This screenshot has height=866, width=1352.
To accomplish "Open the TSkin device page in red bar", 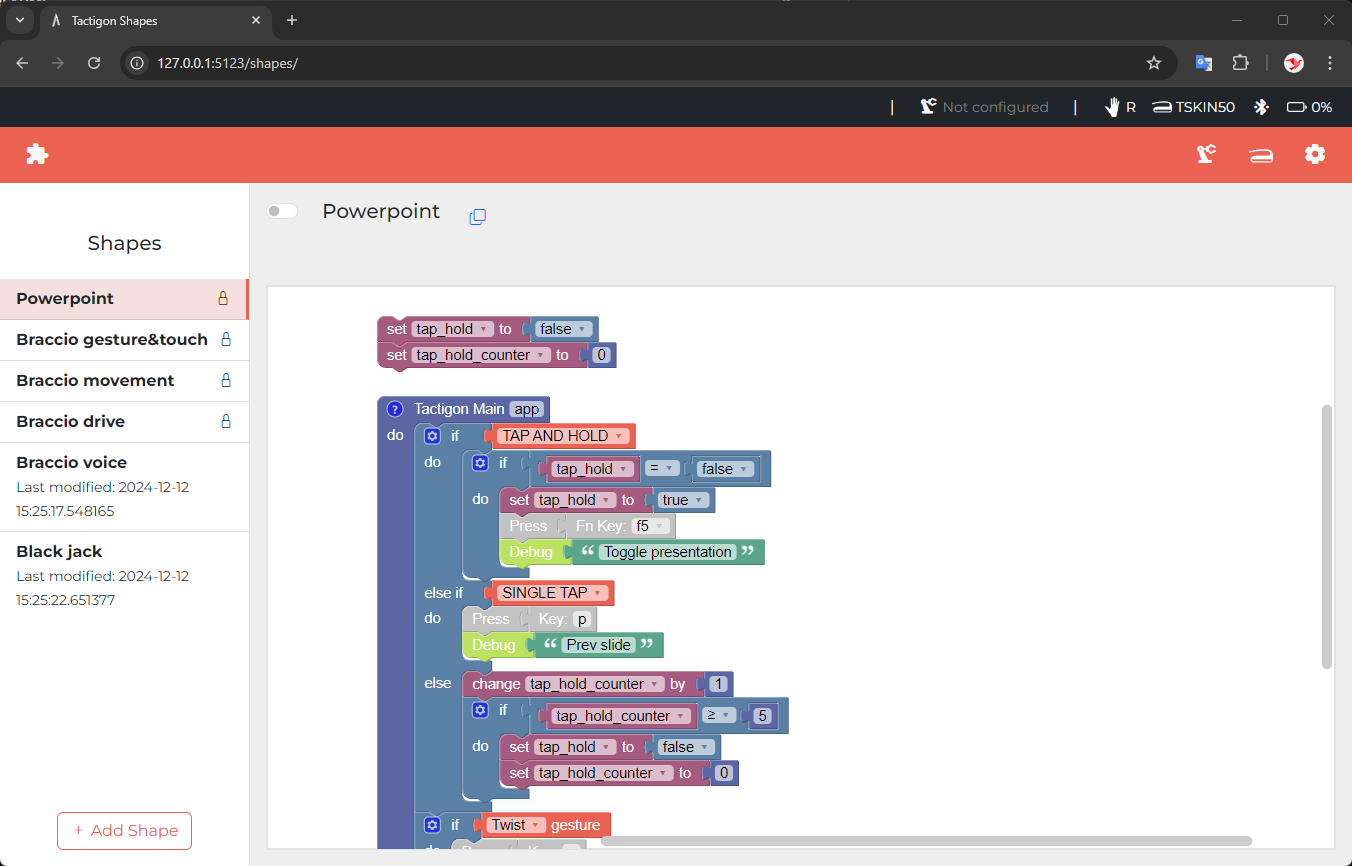I will tap(1261, 155).
